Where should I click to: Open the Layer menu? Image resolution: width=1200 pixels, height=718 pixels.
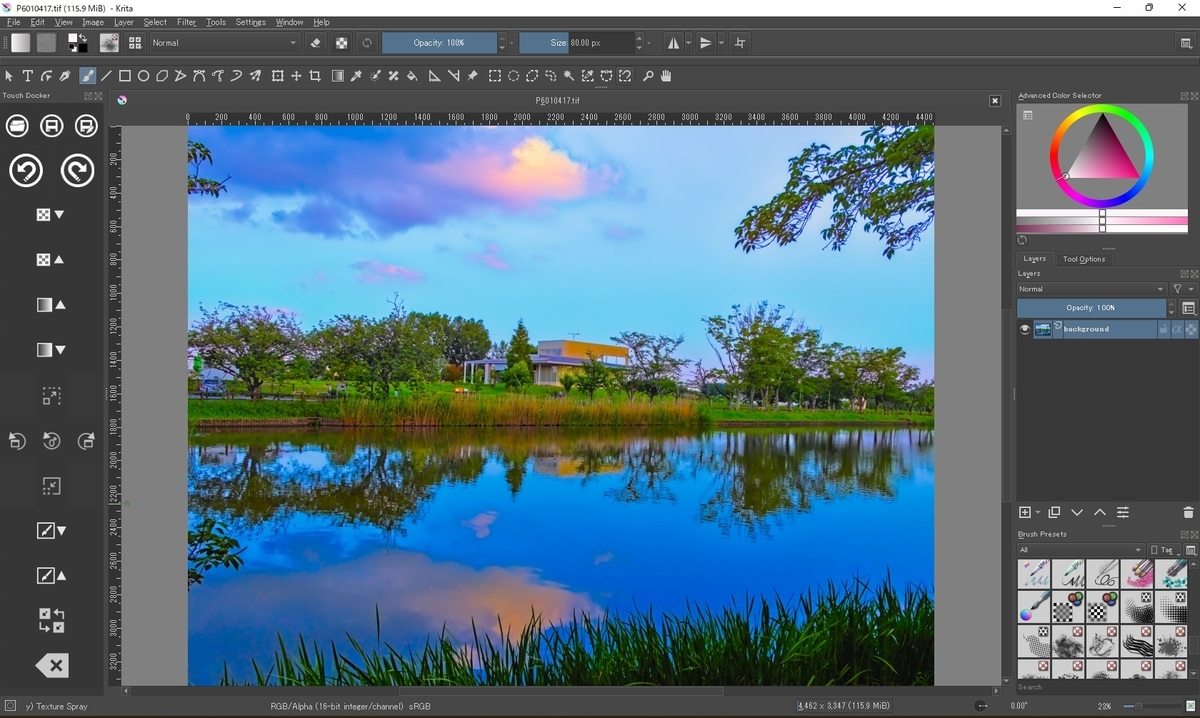point(123,22)
